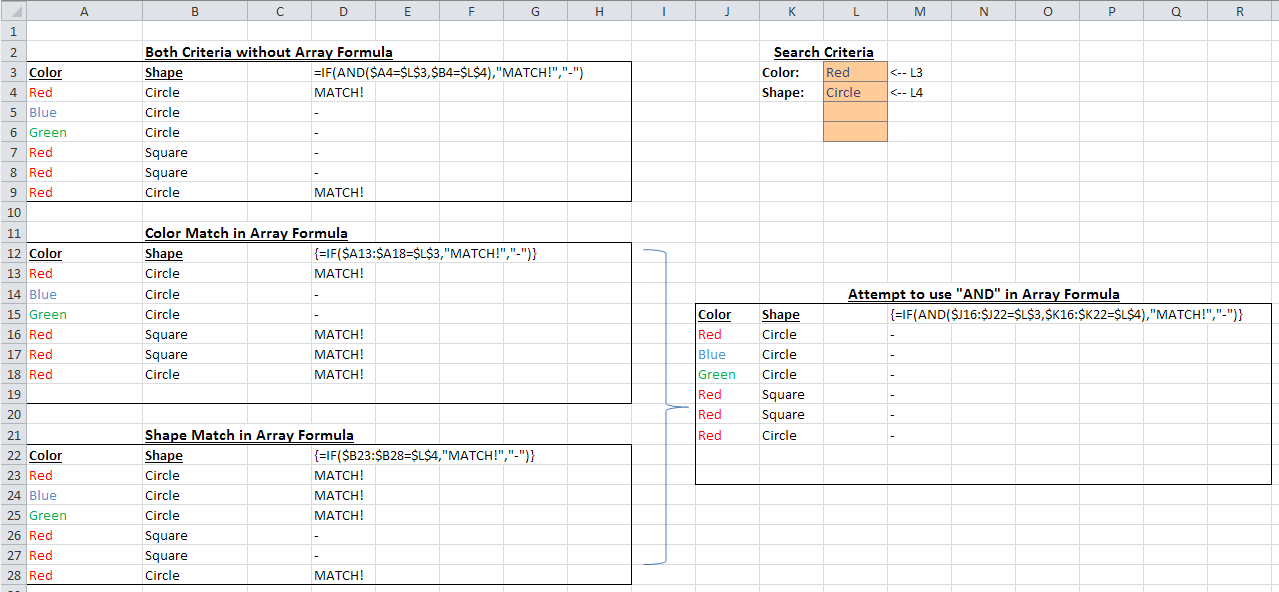Click the 'Search Criteria' heading
The height and width of the screenshot is (592, 1279).
tap(823, 52)
